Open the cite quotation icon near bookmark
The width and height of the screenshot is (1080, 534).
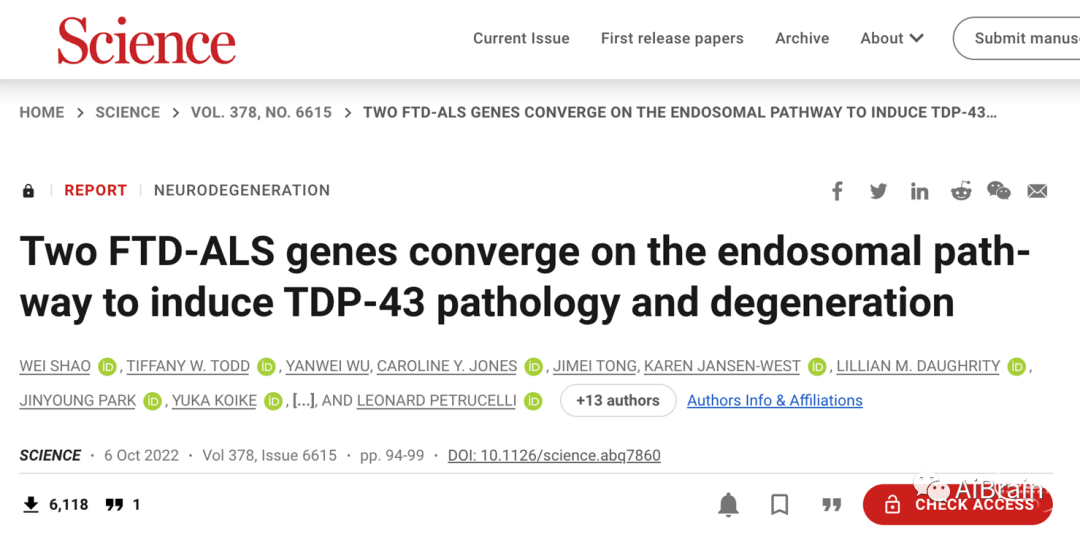832,505
